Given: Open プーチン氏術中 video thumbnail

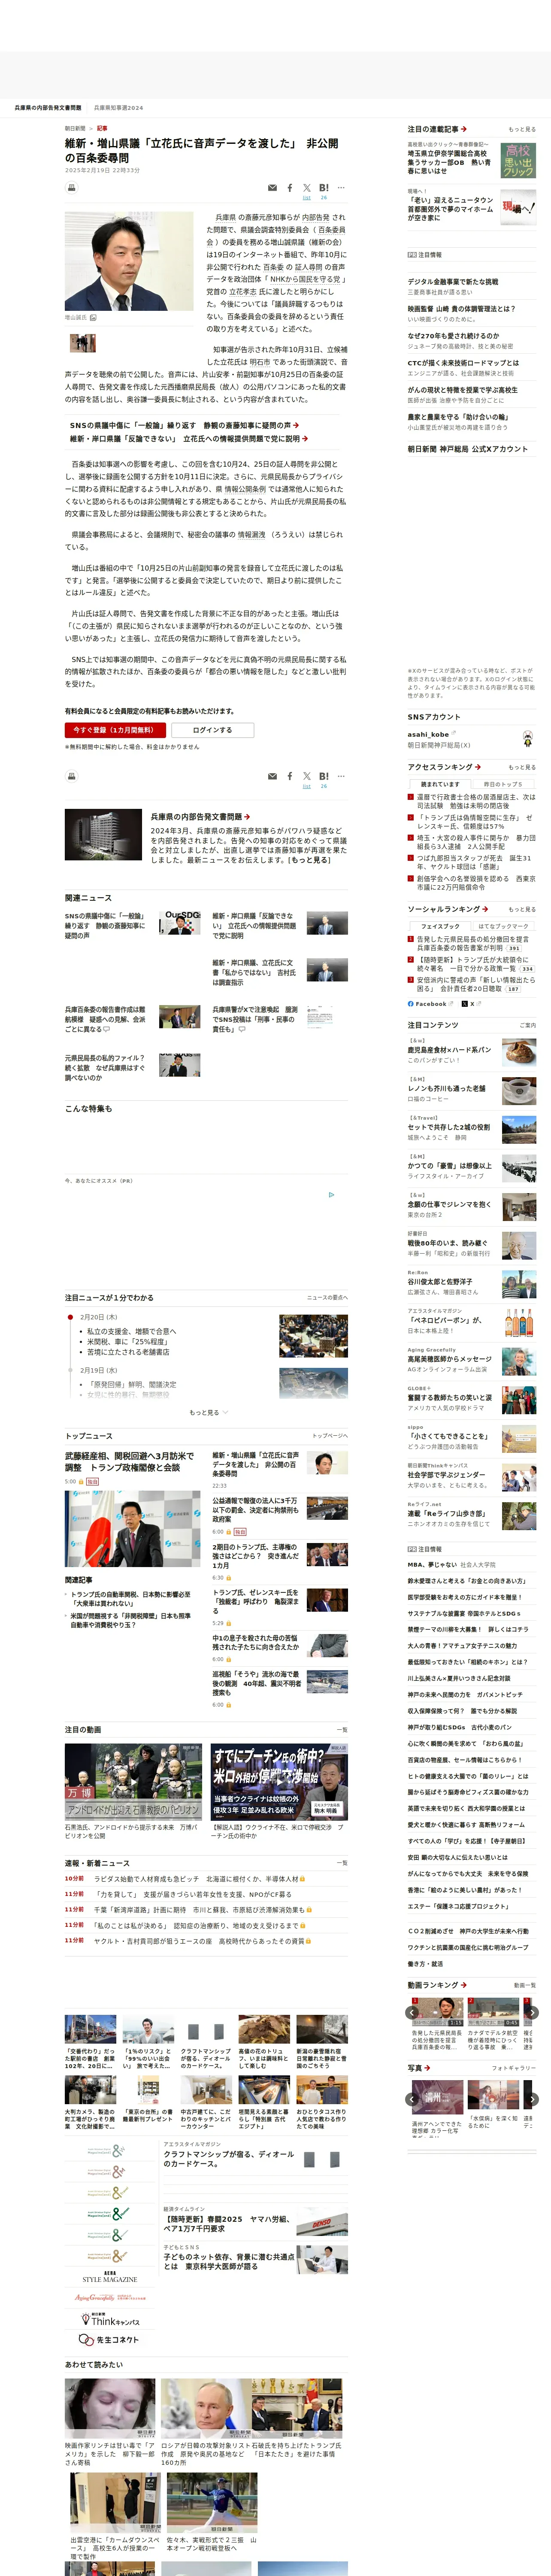Looking at the screenshot, I should coord(279,1782).
